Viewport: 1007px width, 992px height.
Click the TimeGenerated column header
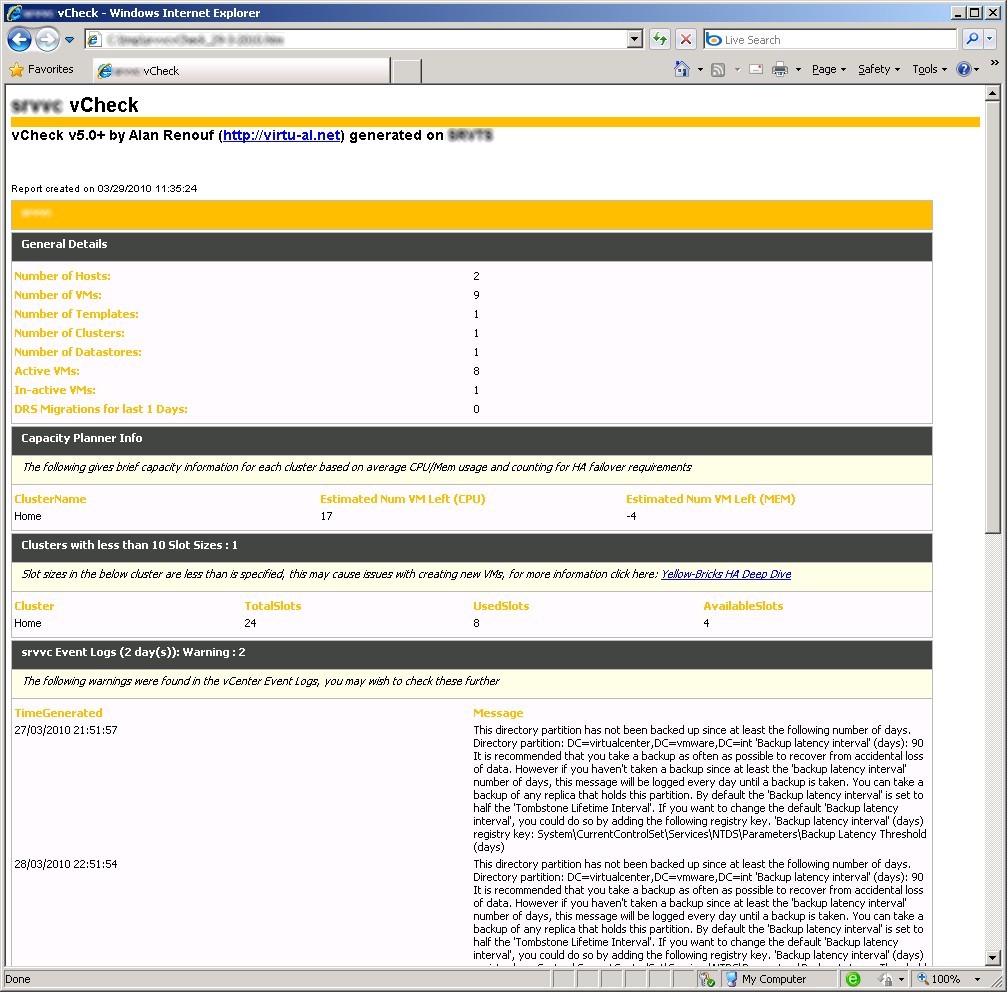(58, 713)
